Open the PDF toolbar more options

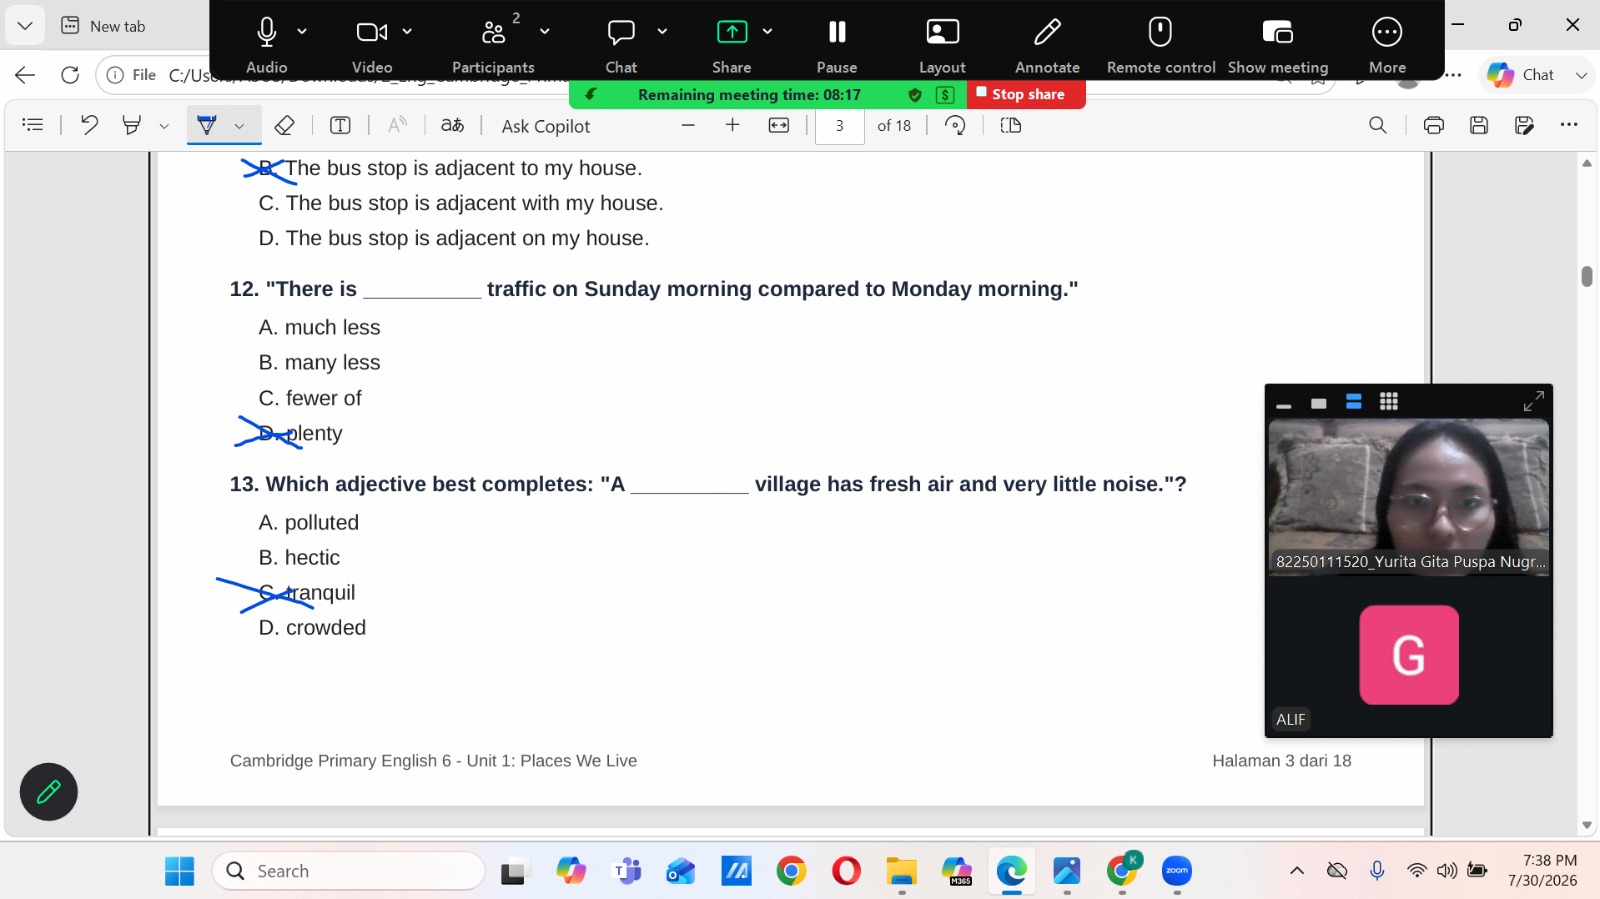pyautogui.click(x=1569, y=125)
